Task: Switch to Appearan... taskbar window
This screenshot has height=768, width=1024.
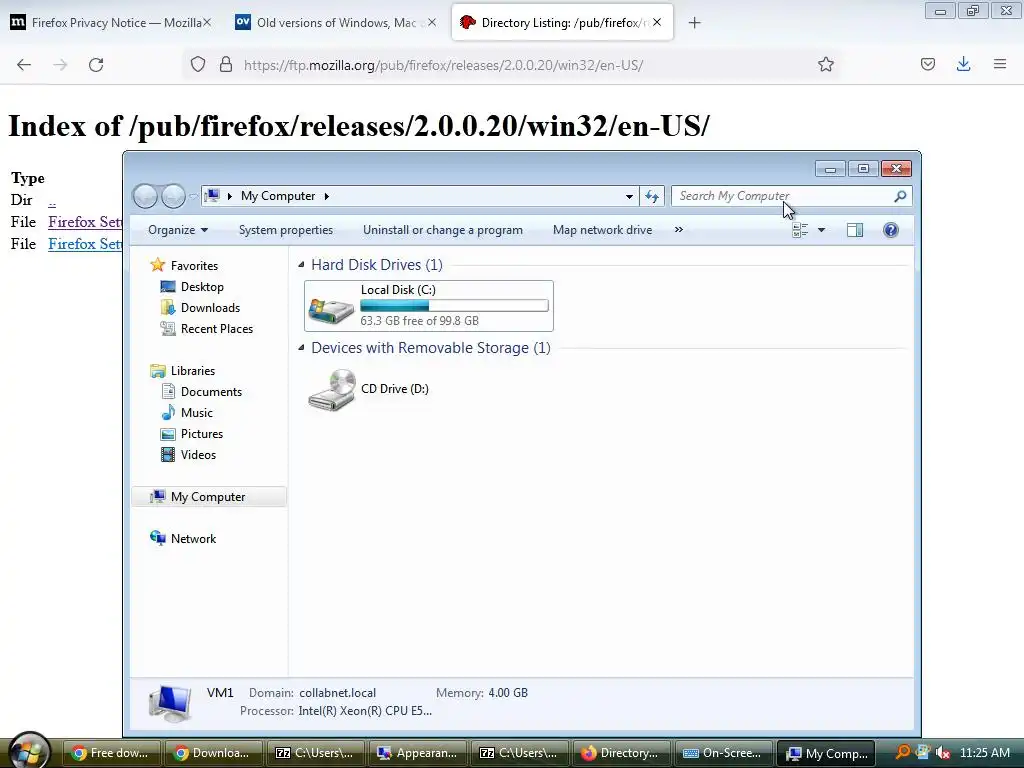Action: (x=418, y=753)
